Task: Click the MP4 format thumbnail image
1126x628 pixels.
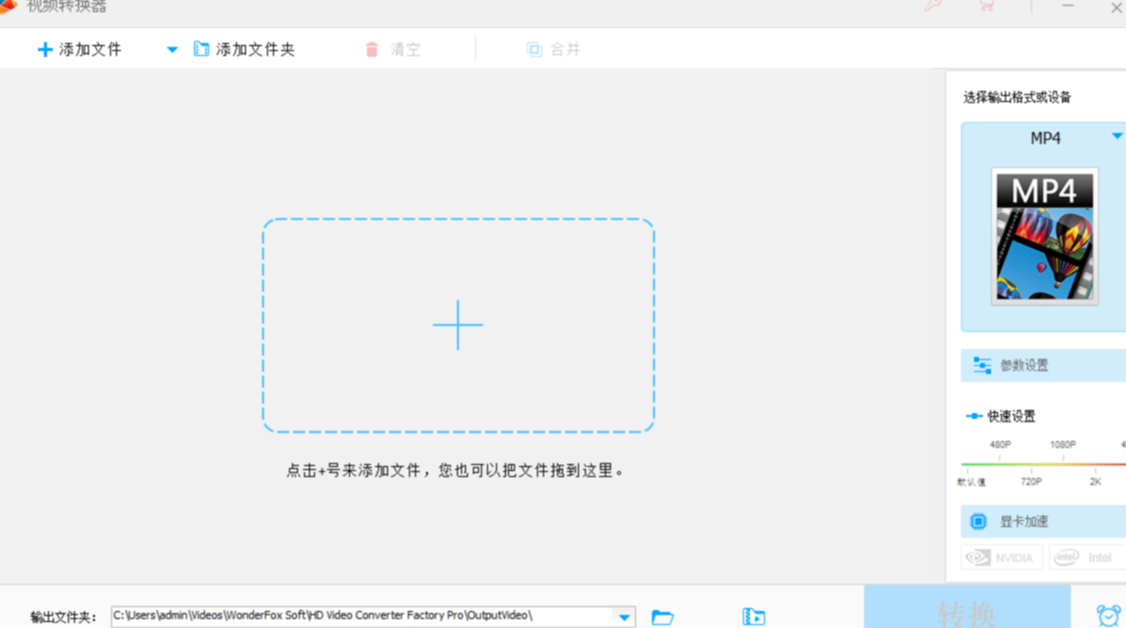Action: coord(1045,236)
